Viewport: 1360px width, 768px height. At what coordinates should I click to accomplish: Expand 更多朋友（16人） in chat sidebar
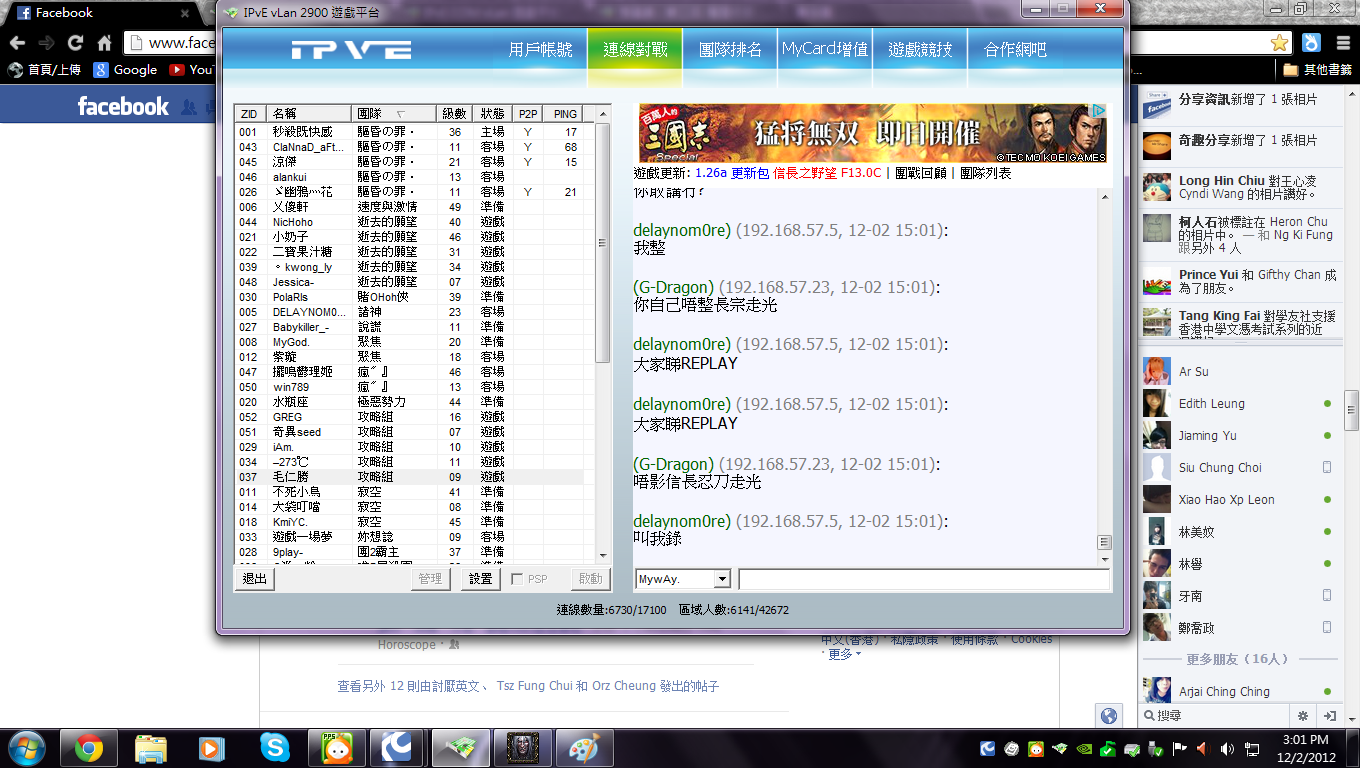(1237, 659)
